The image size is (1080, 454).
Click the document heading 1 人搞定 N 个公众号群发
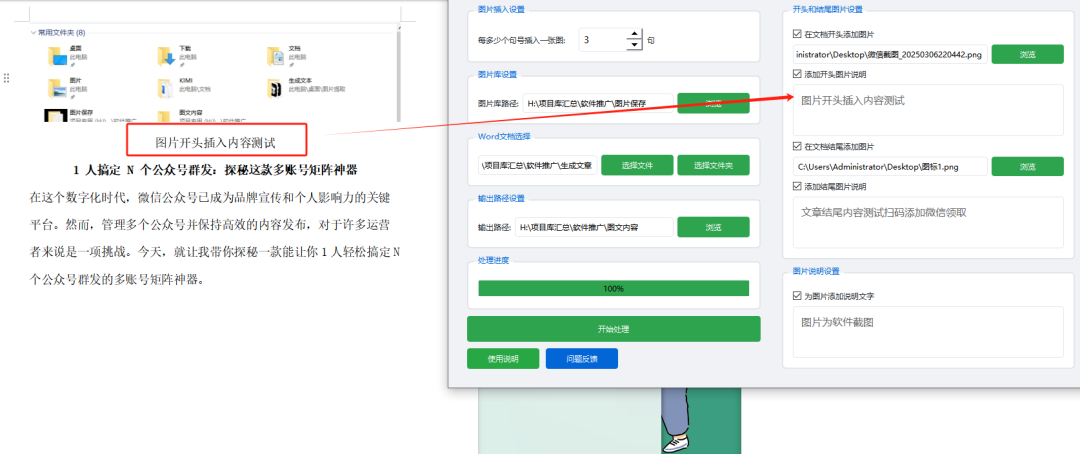[x=214, y=169]
